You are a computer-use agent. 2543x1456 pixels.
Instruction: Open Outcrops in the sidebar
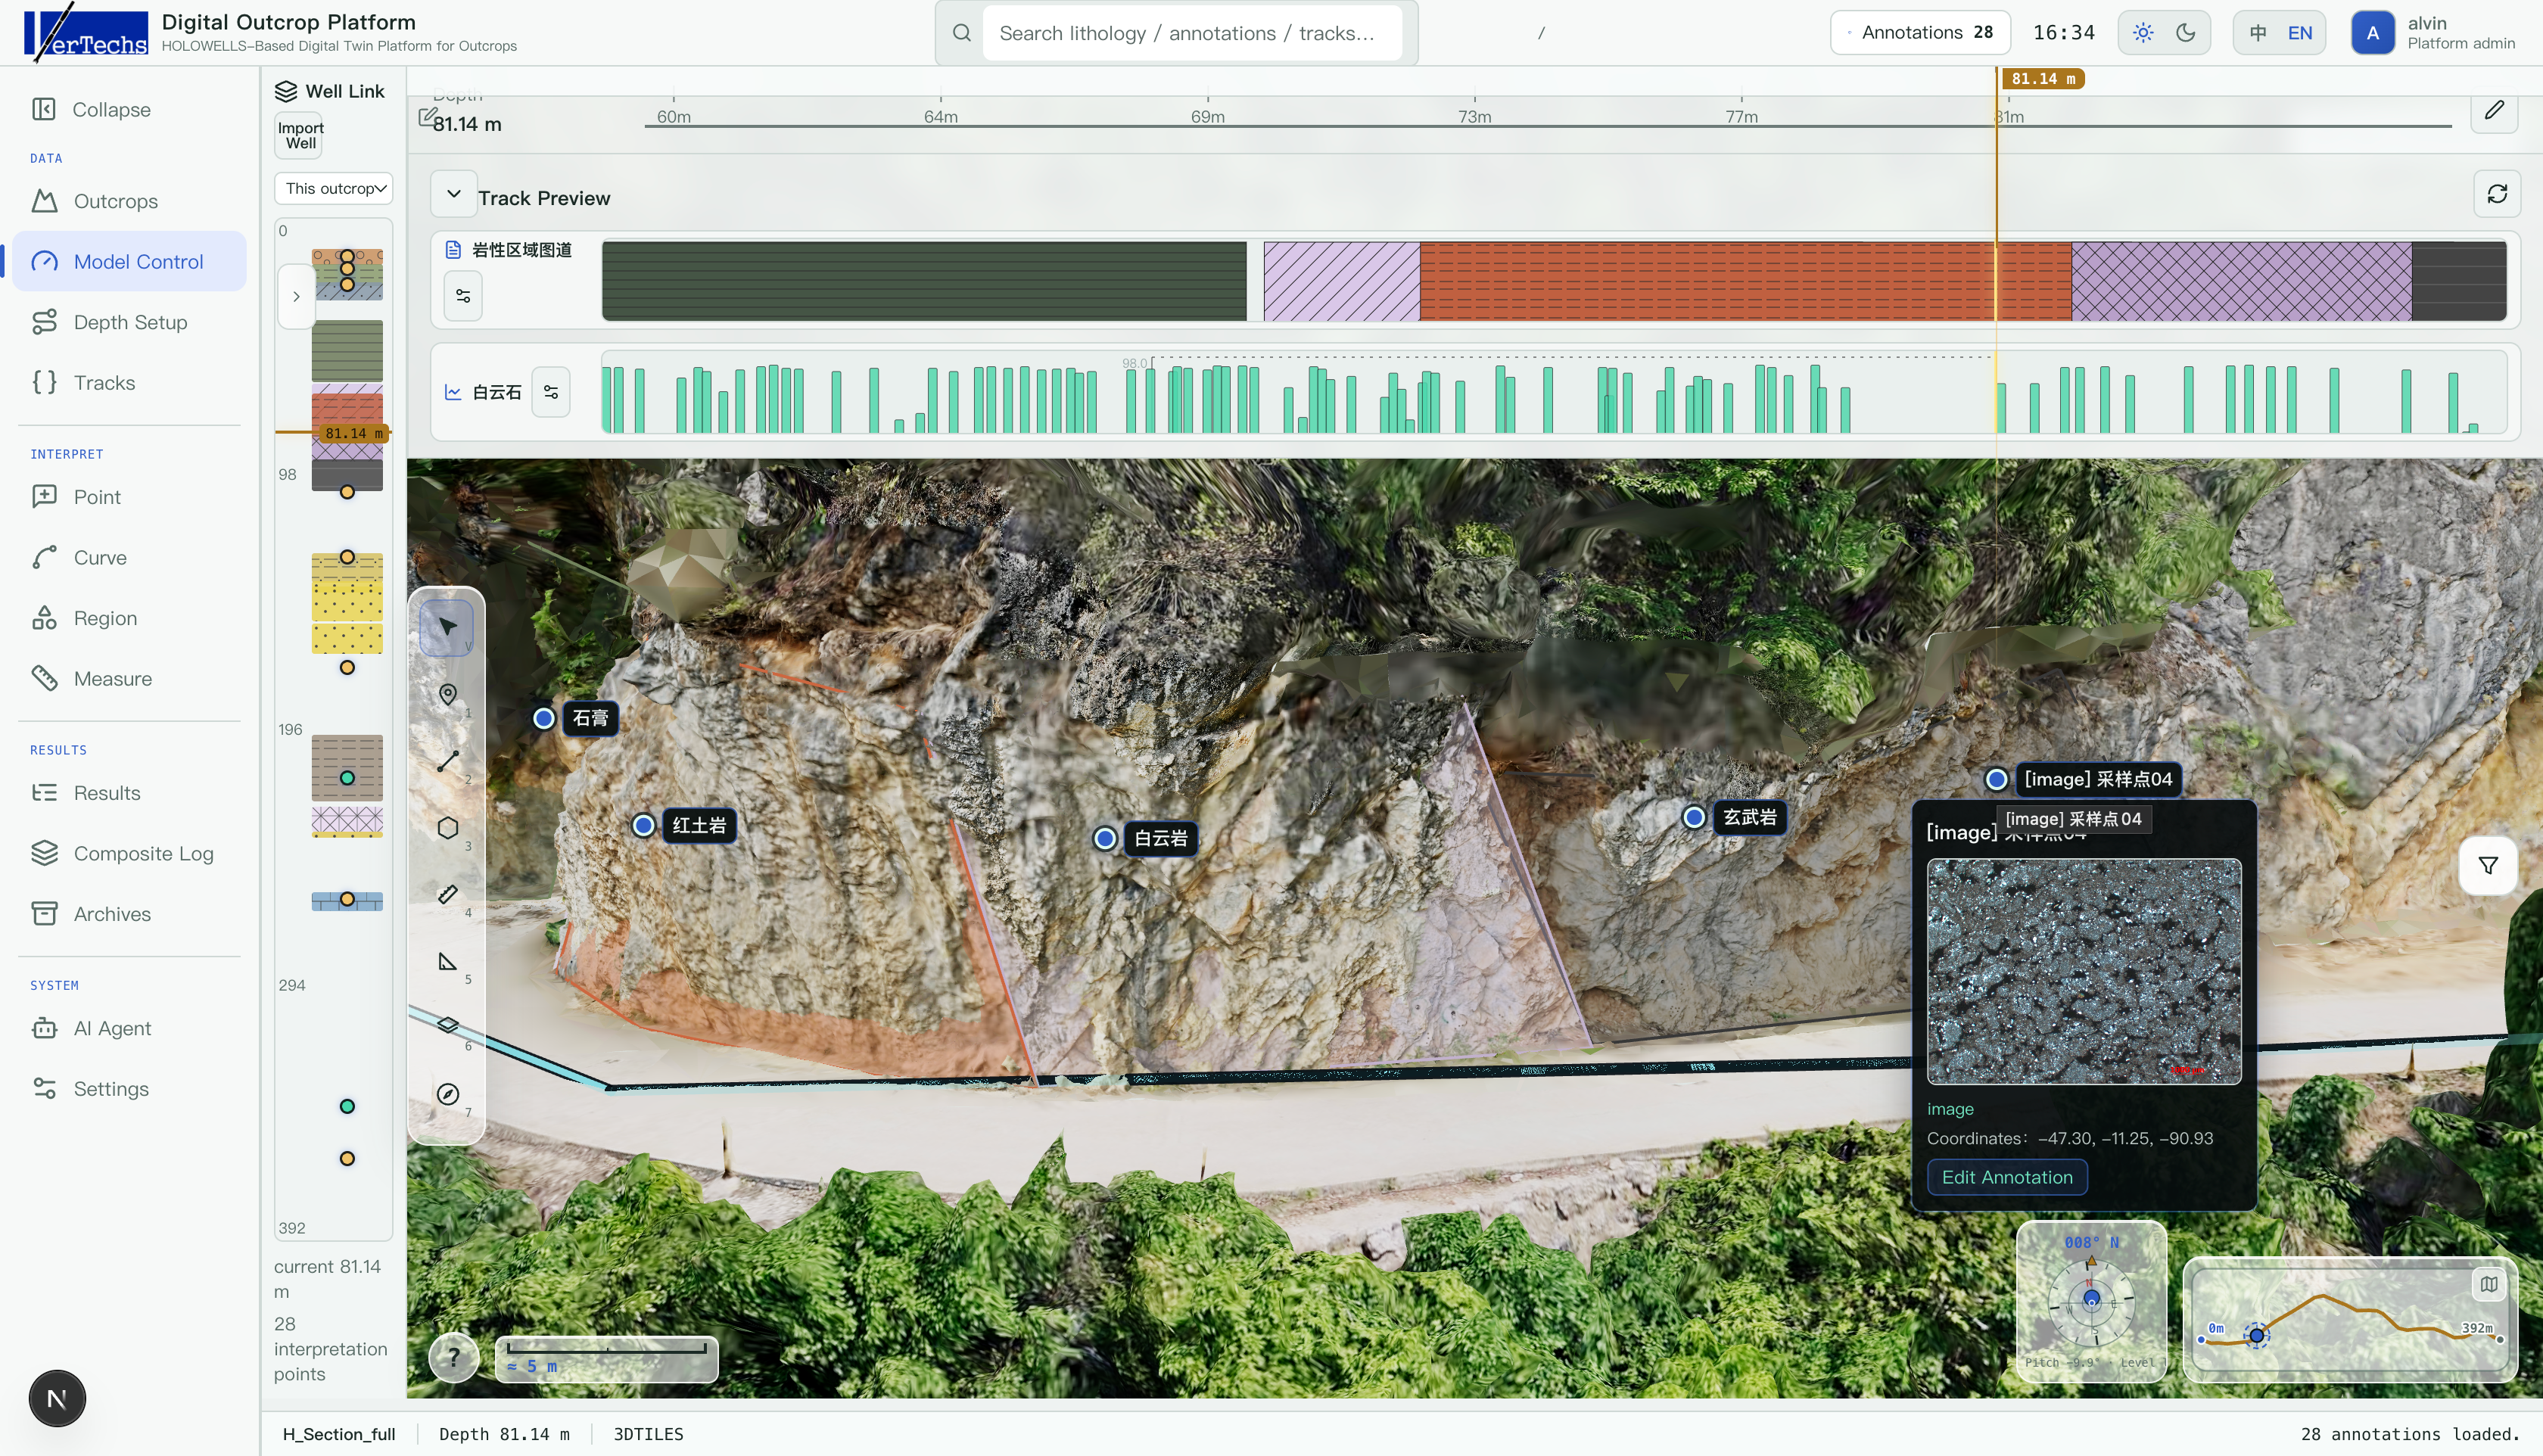(x=128, y=201)
